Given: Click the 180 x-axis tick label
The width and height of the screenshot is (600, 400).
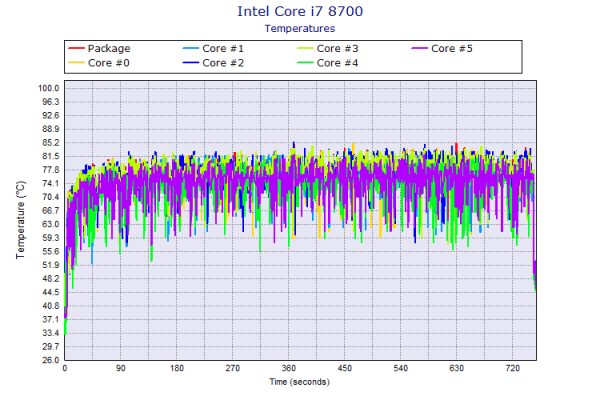Looking at the screenshot, I should tap(177, 368).
